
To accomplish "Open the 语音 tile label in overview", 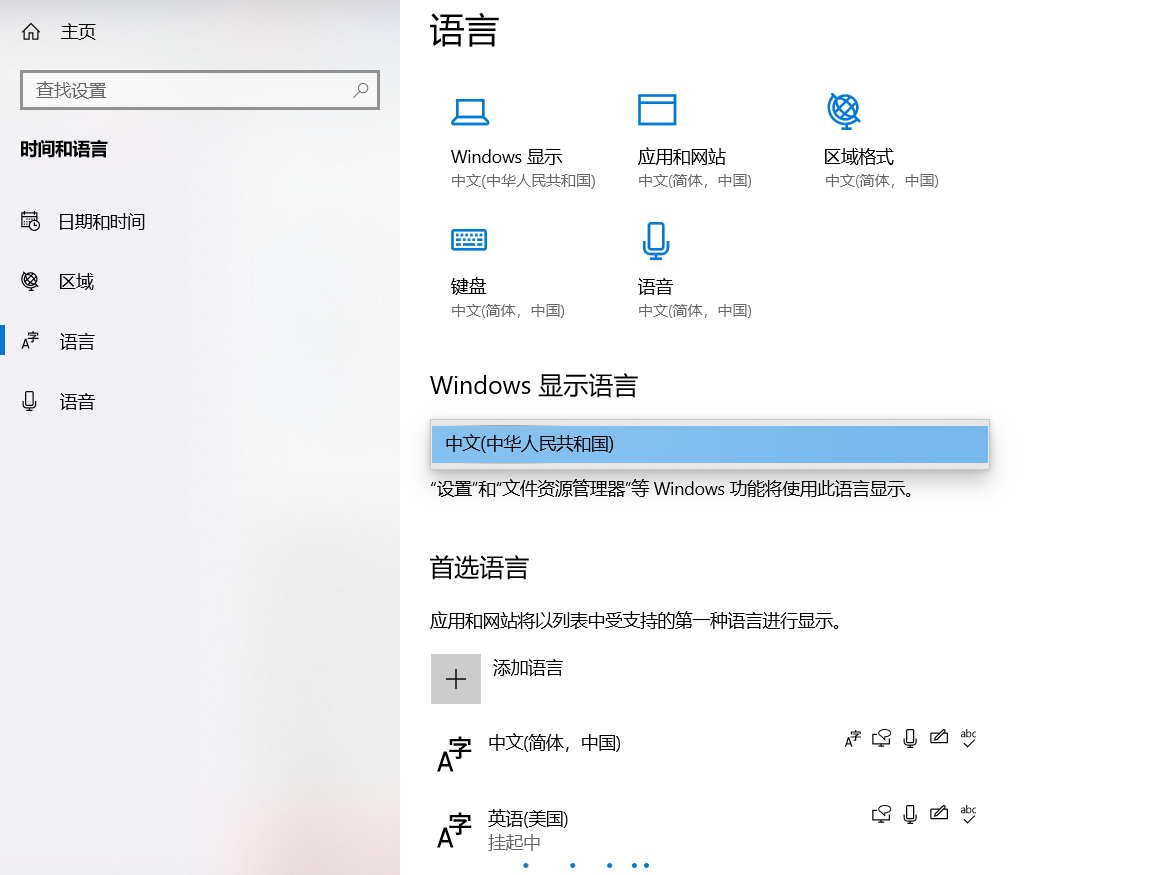I will click(x=656, y=286).
